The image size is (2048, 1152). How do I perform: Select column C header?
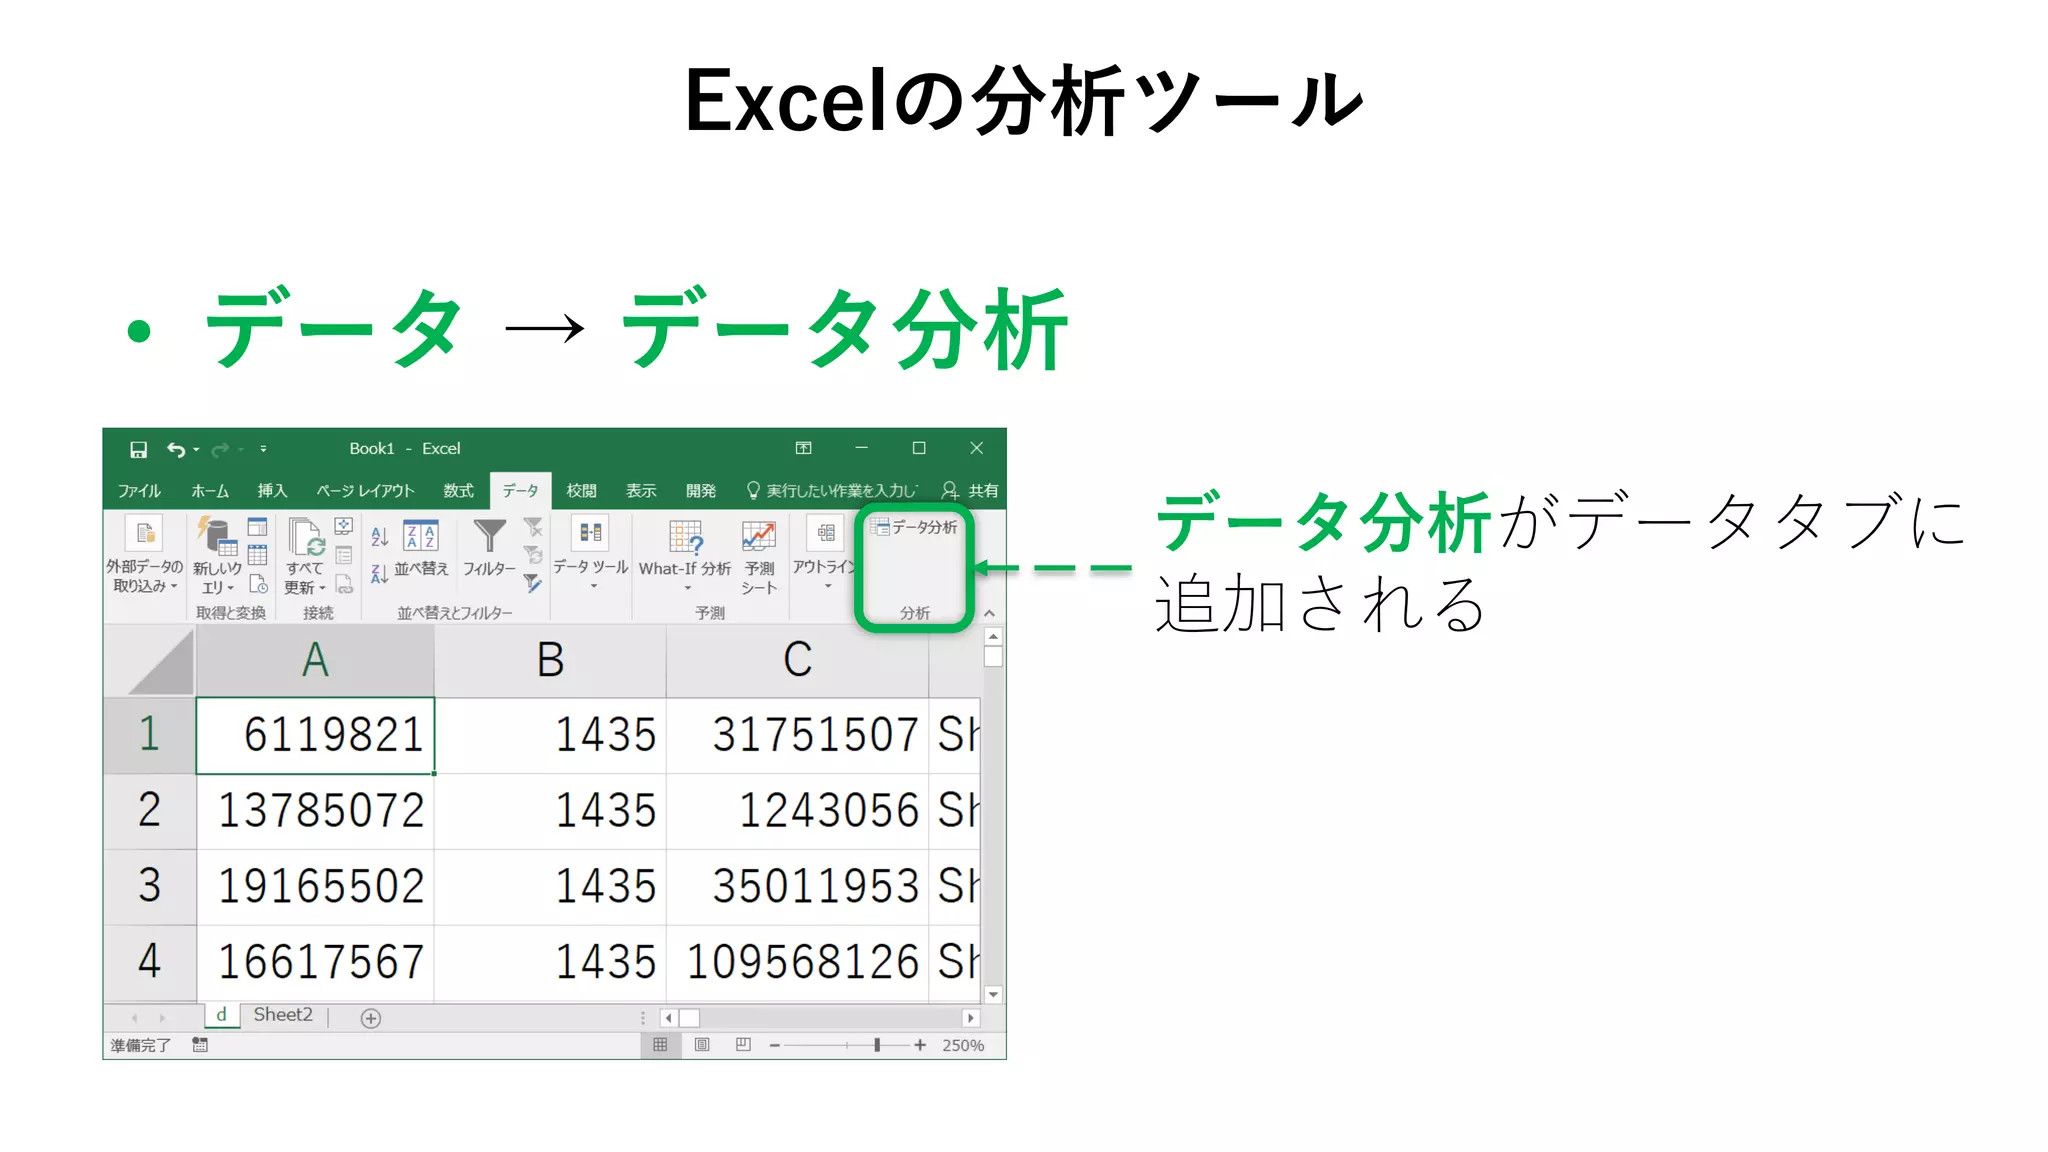(797, 661)
